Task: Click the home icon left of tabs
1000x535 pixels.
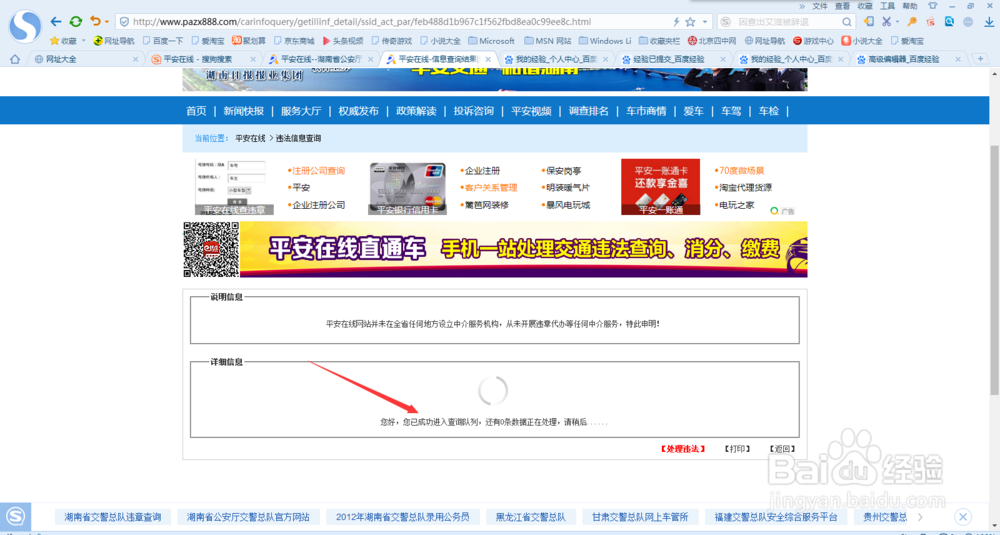Action: (14, 59)
